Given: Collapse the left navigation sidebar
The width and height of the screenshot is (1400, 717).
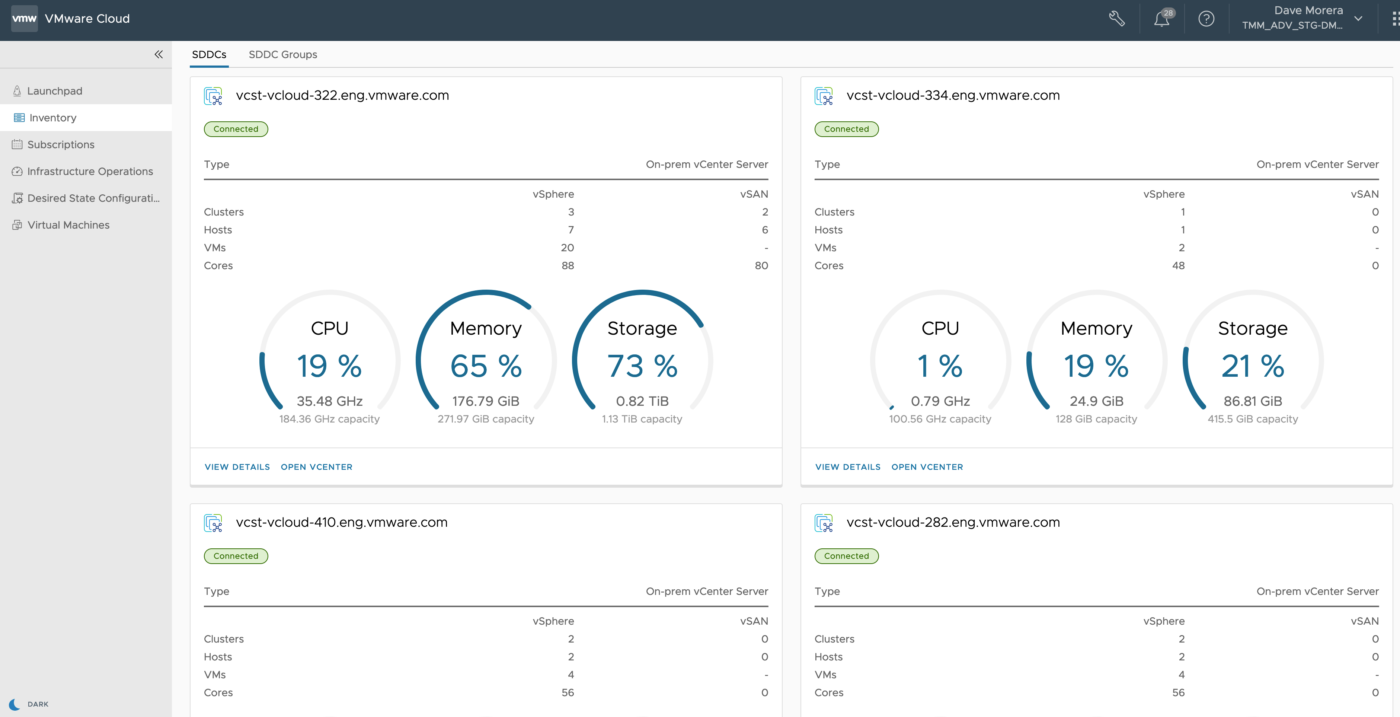Looking at the screenshot, I should (x=158, y=55).
